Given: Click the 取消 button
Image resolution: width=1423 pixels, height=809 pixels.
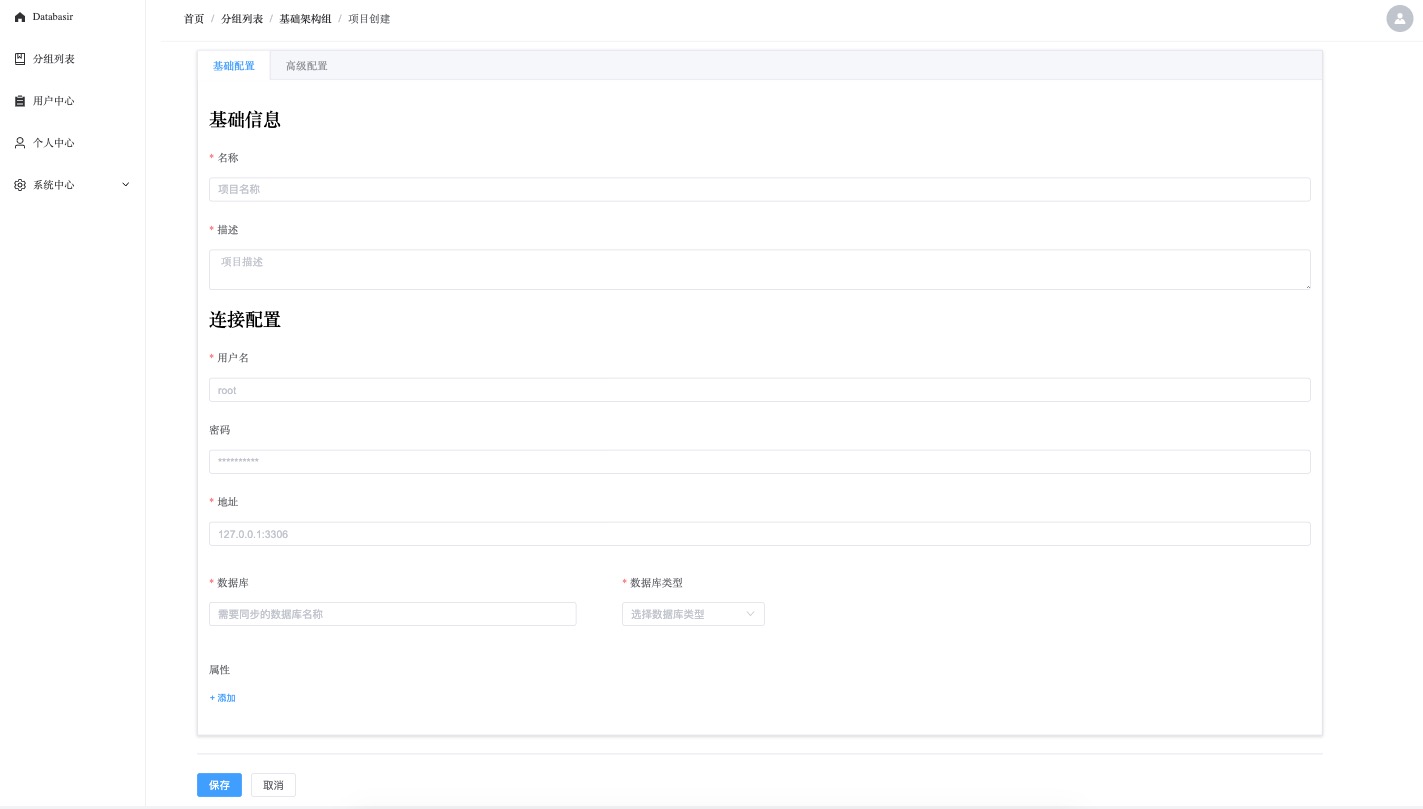Looking at the screenshot, I should point(273,785).
